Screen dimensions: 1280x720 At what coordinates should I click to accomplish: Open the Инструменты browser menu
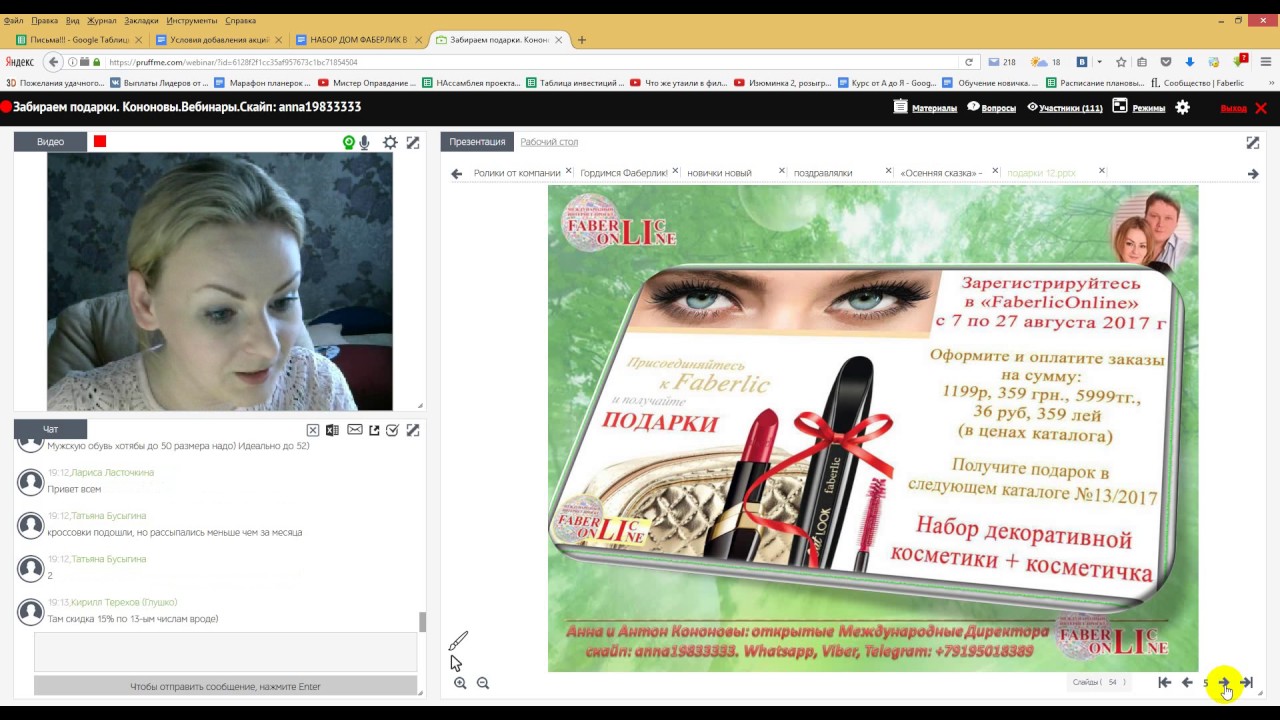tap(192, 20)
